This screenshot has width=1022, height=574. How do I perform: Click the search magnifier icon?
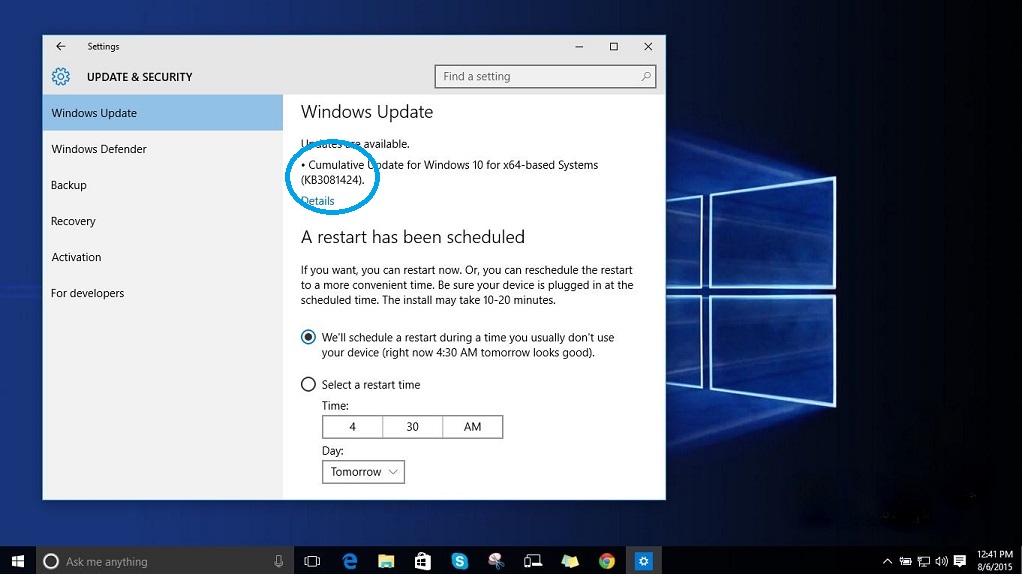click(645, 76)
